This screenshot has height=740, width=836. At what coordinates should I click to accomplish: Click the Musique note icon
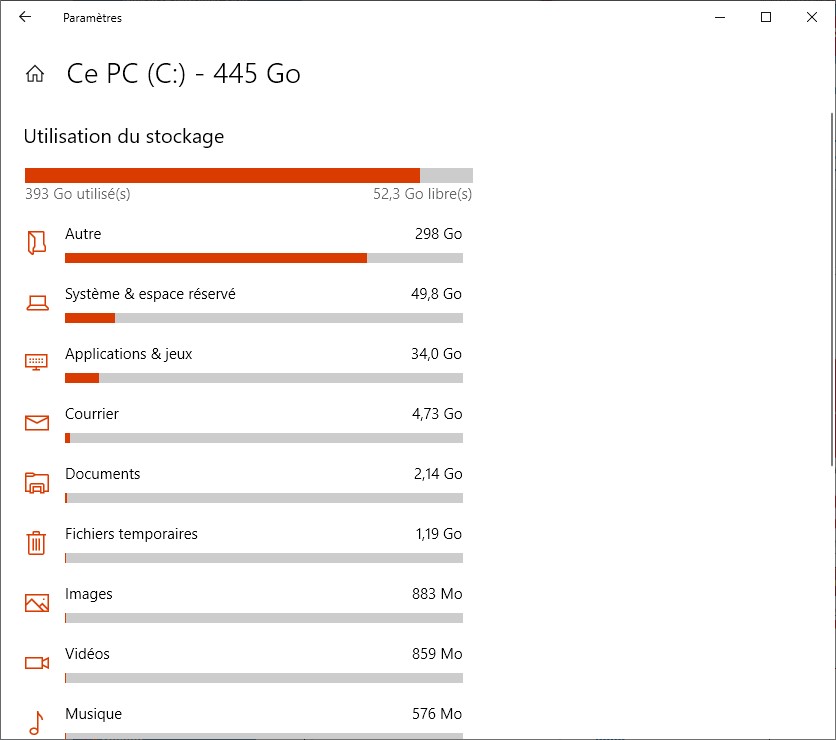(37, 722)
